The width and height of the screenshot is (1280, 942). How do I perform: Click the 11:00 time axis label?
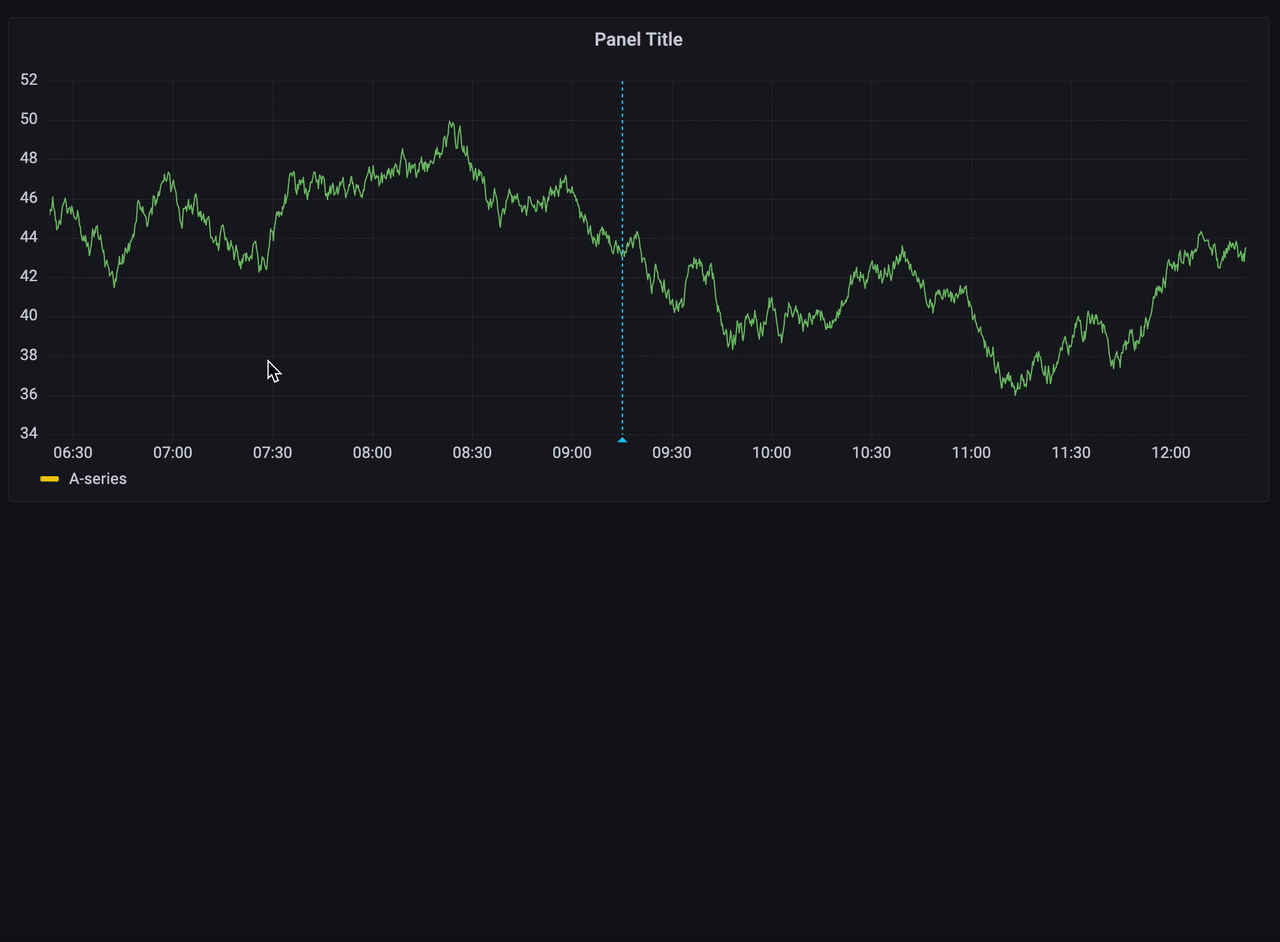pyautogui.click(x=971, y=453)
